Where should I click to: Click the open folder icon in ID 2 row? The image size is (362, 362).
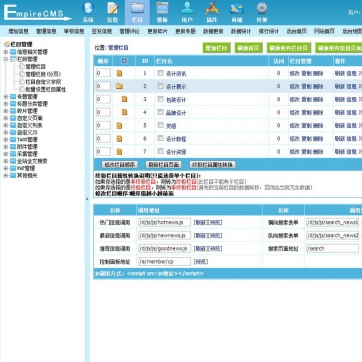coord(119,86)
